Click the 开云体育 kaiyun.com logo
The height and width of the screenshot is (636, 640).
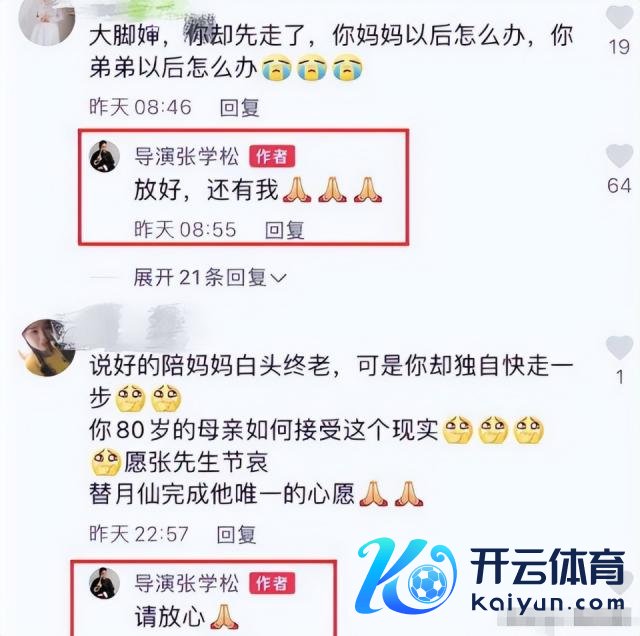[x=491, y=578]
